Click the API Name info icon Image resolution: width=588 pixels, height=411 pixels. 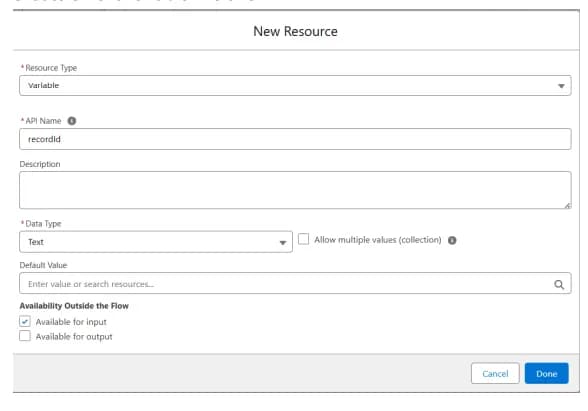[72, 121]
